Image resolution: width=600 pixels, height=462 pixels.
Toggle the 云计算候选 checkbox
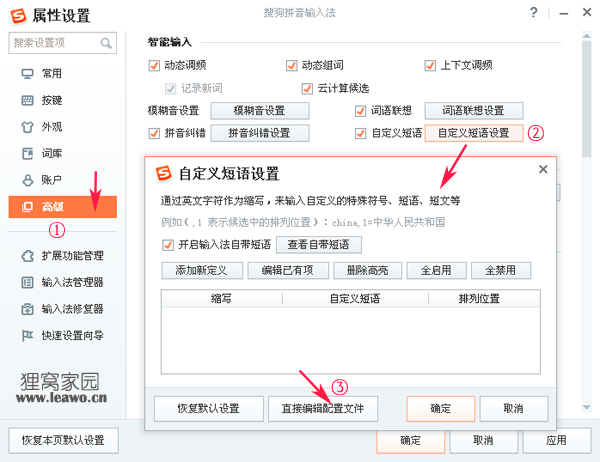(307, 88)
